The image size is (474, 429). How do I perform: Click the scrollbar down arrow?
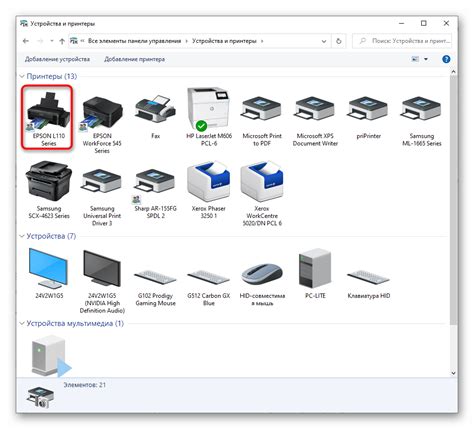click(x=453, y=373)
